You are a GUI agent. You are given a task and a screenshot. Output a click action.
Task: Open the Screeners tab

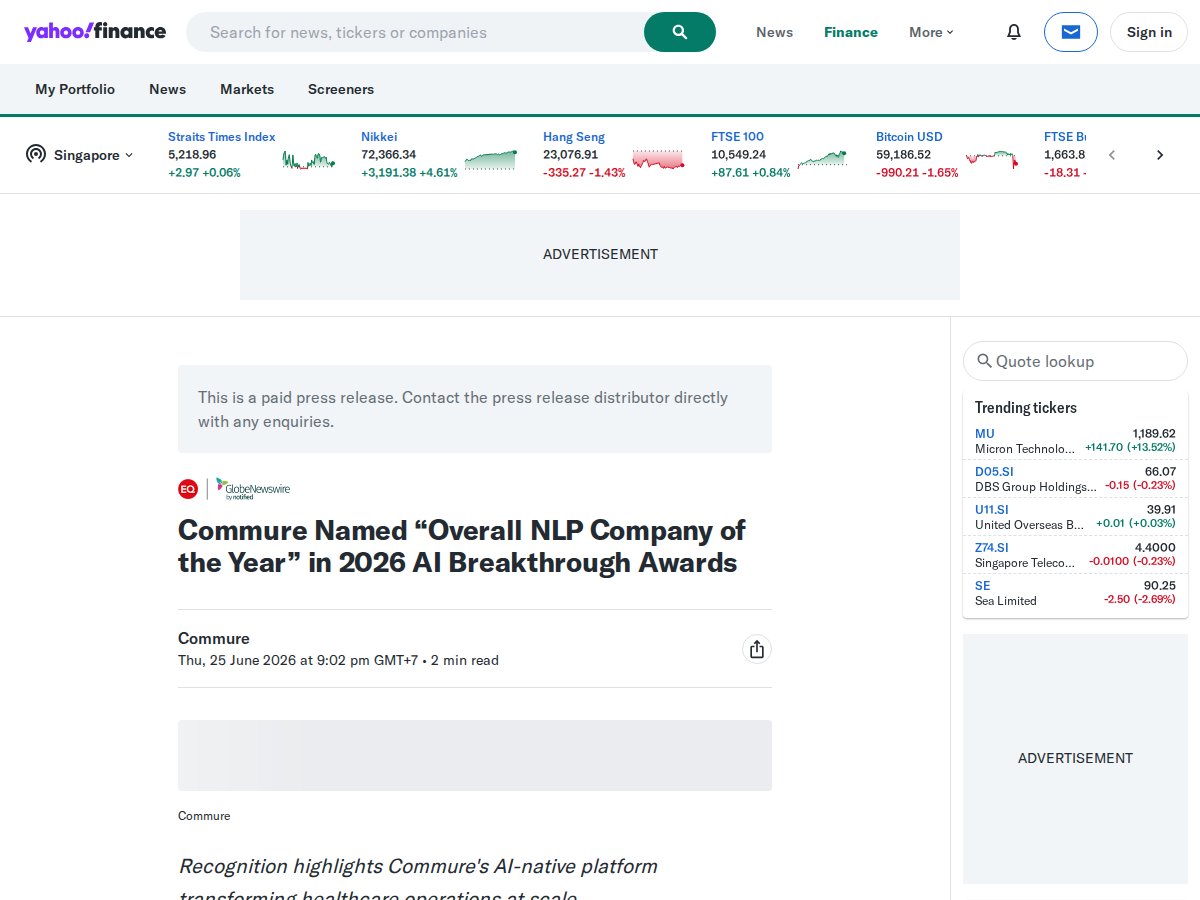(x=341, y=89)
